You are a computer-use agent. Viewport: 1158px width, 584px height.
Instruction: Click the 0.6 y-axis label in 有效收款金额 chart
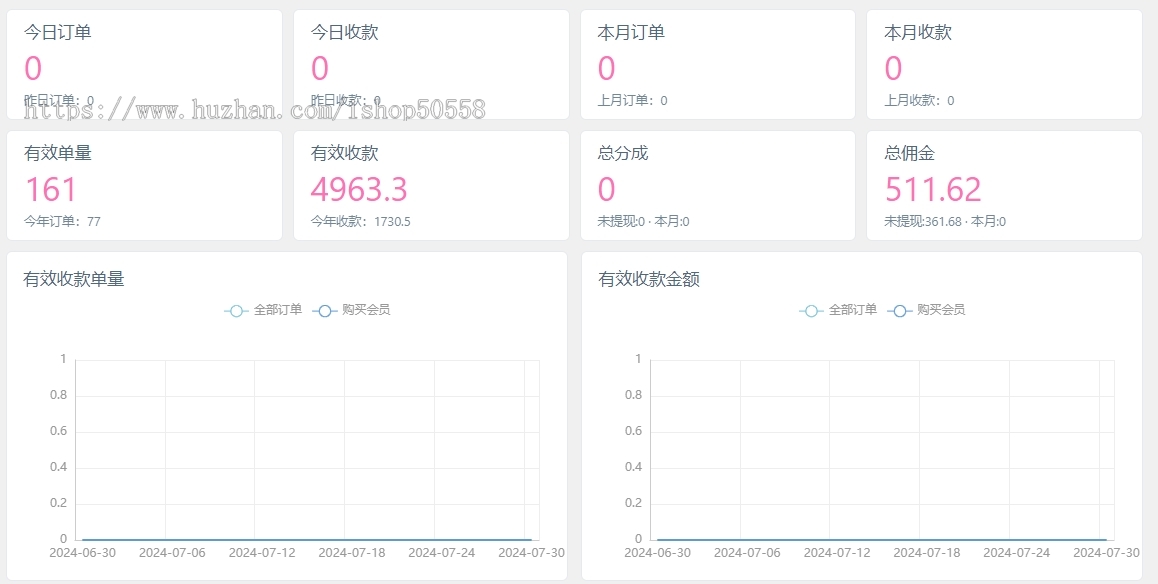[x=634, y=431]
